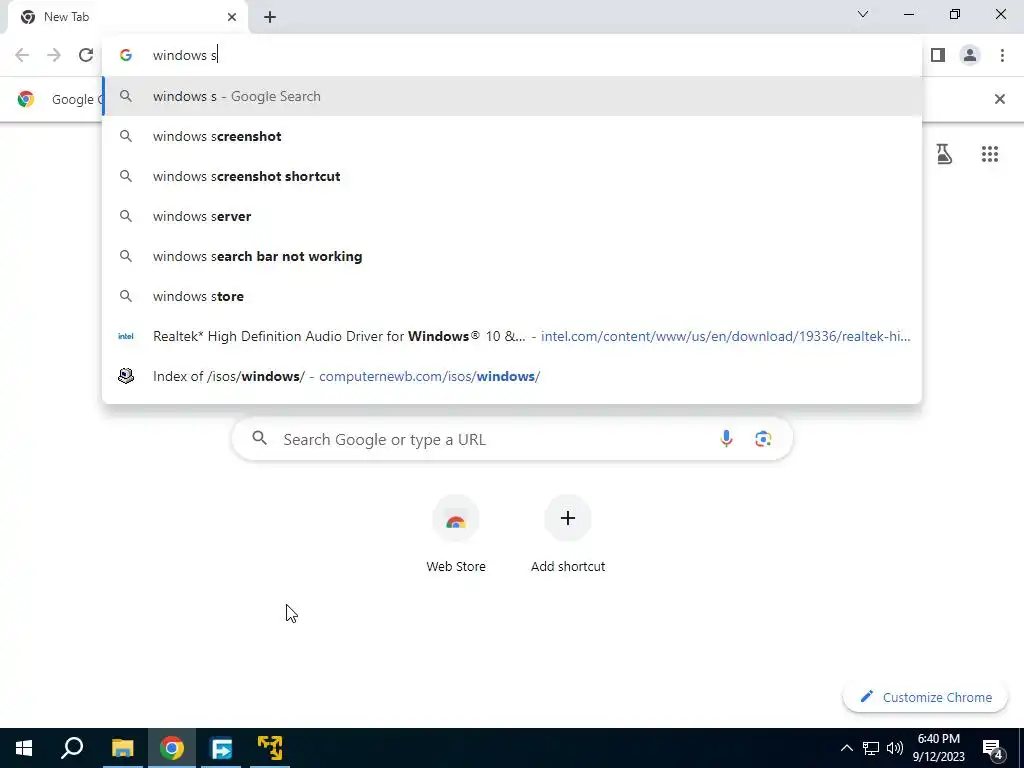
Task: Pick 'windows search bar not working' suggestion
Action: click(512, 256)
